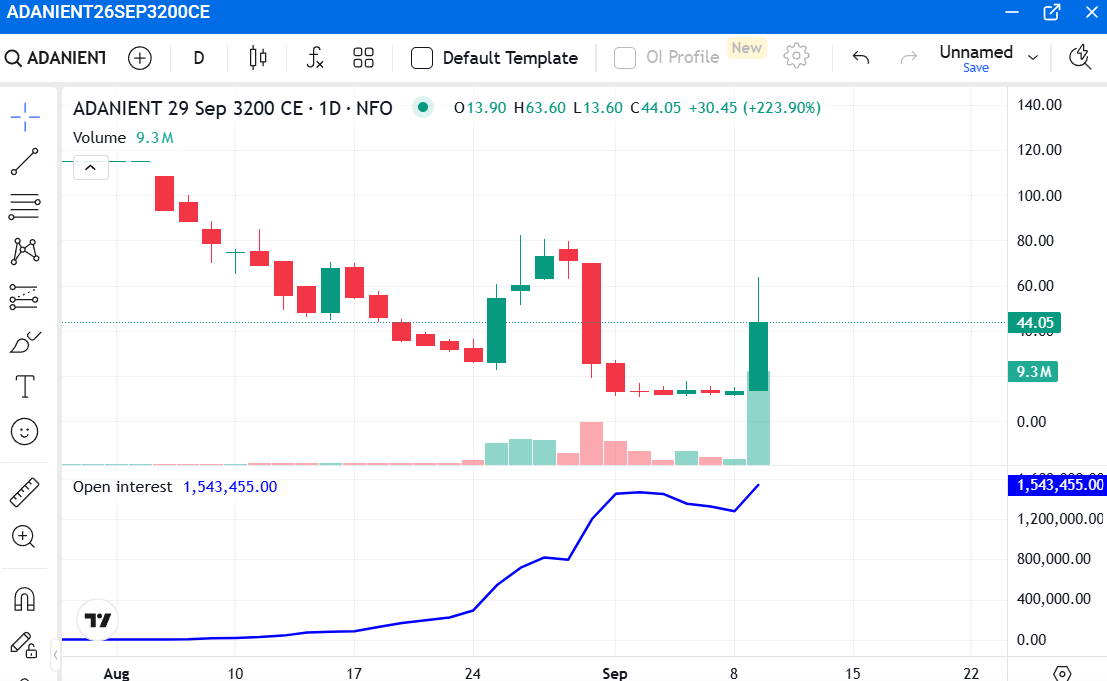
Task: Save the chart layout
Action: (976, 68)
